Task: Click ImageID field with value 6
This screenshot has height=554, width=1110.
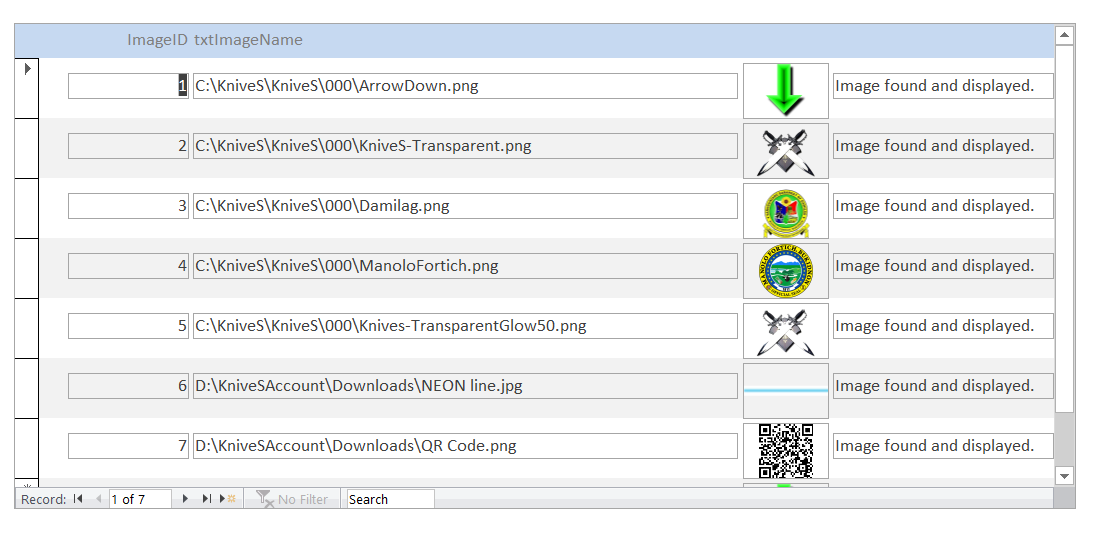Action: pyautogui.click(x=128, y=387)
